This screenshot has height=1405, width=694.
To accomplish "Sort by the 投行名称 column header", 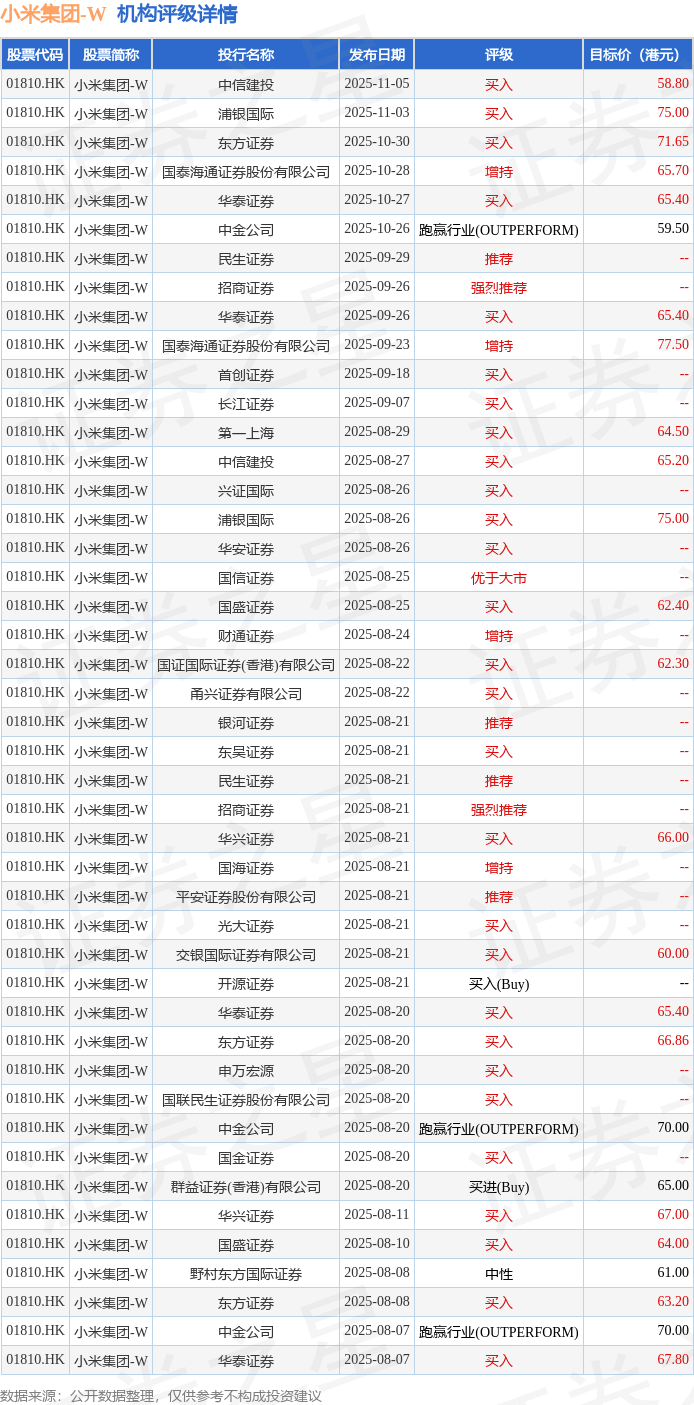I will 245,55.
